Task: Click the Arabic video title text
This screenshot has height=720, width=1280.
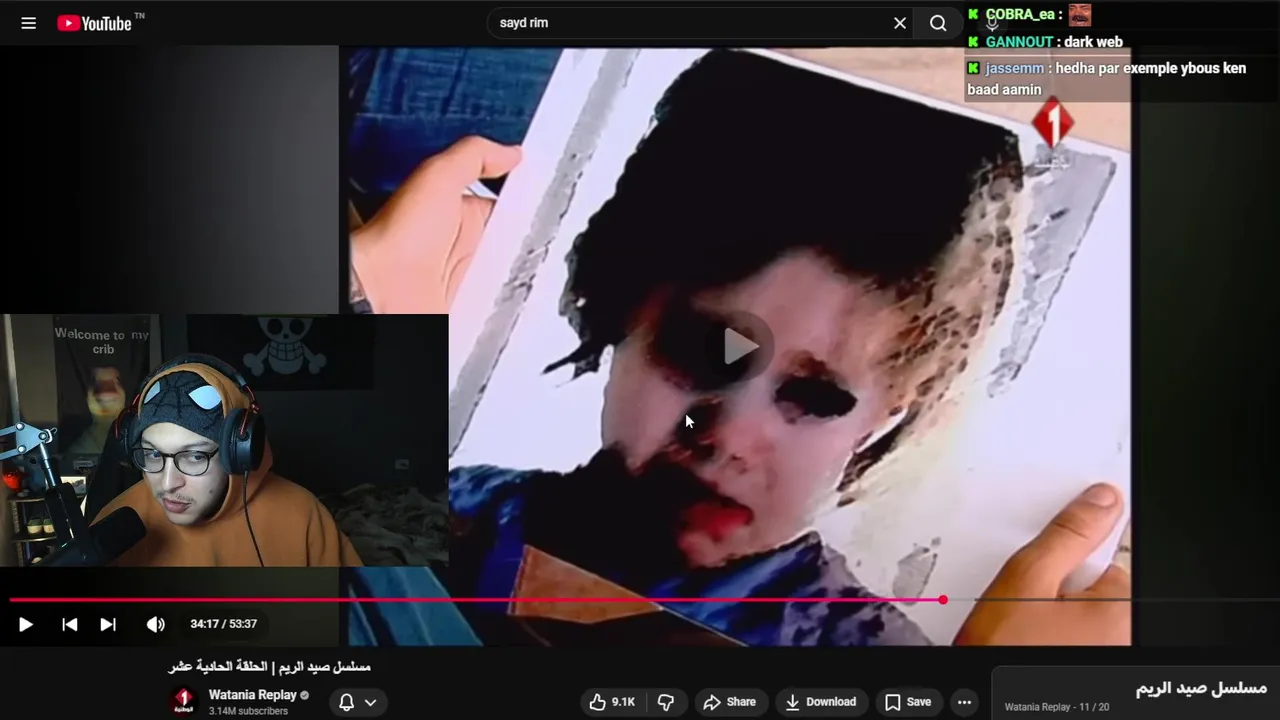Action: pos(270,667)
